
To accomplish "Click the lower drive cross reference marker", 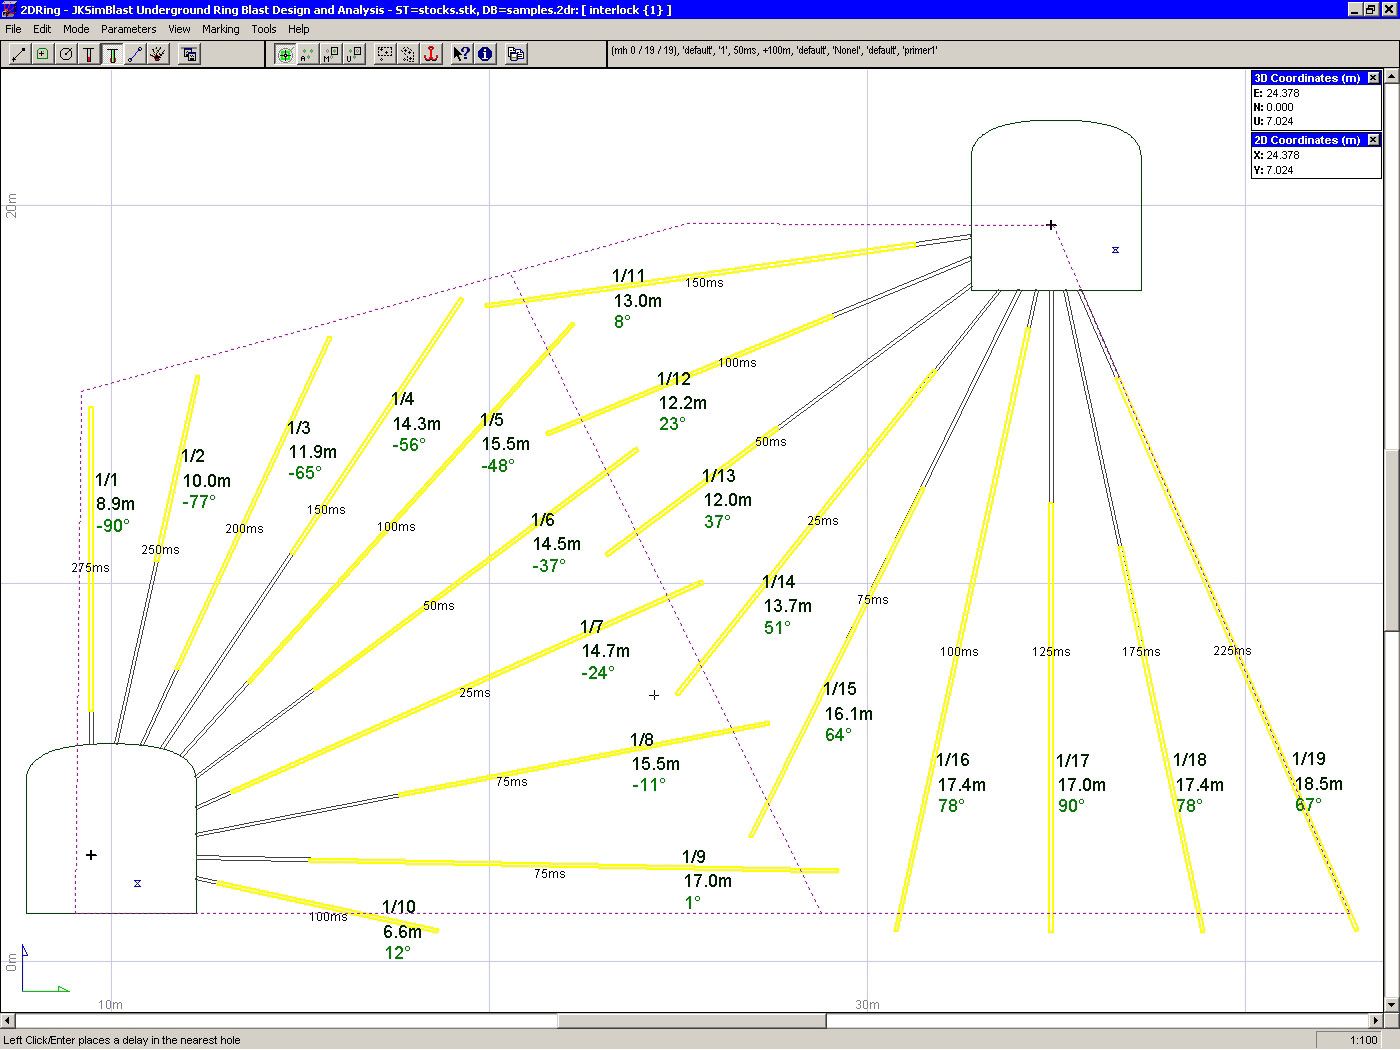I will [91, 855].
